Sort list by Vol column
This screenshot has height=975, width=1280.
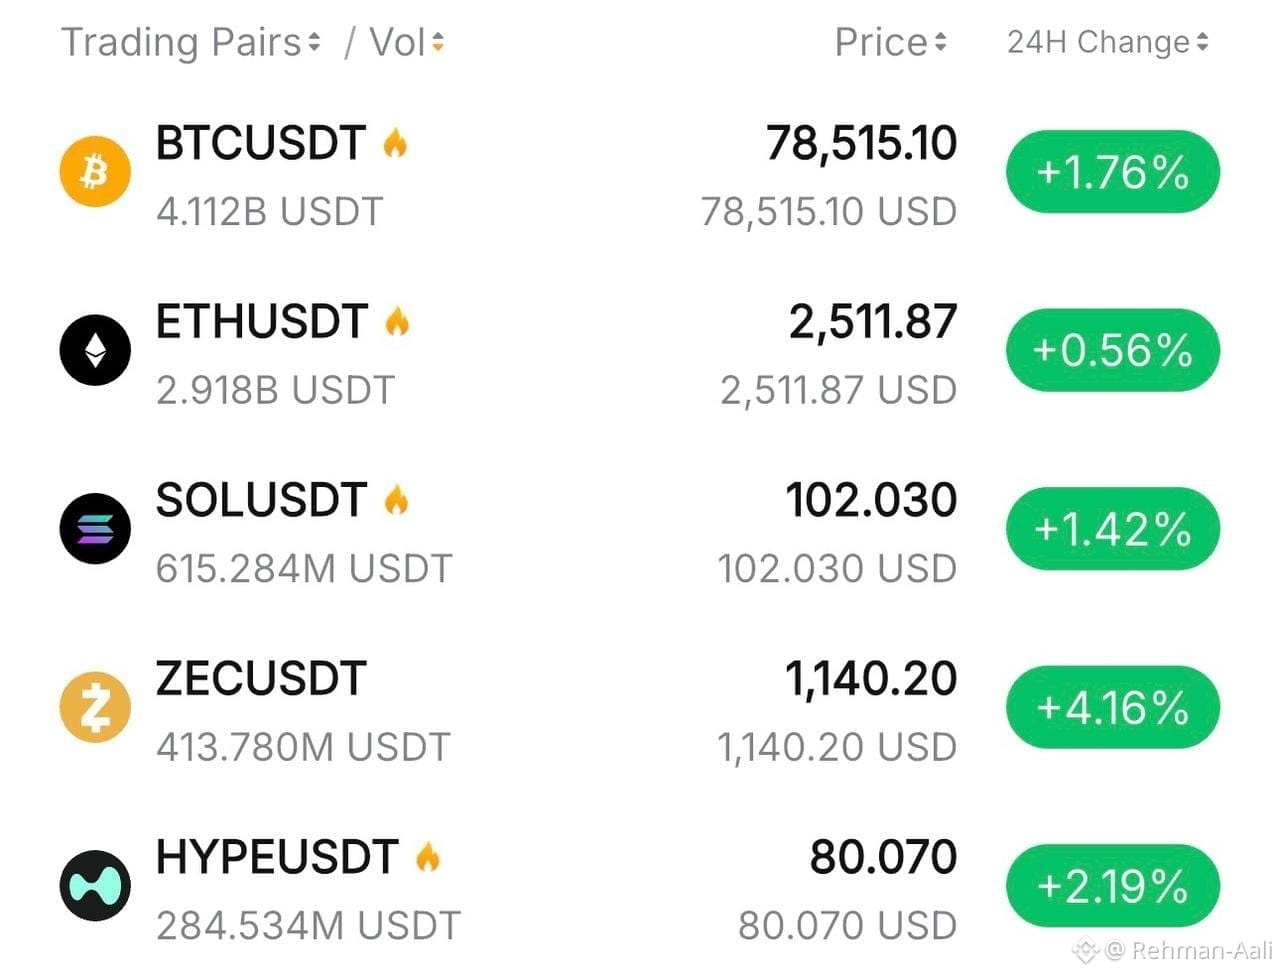pos(406,42)
